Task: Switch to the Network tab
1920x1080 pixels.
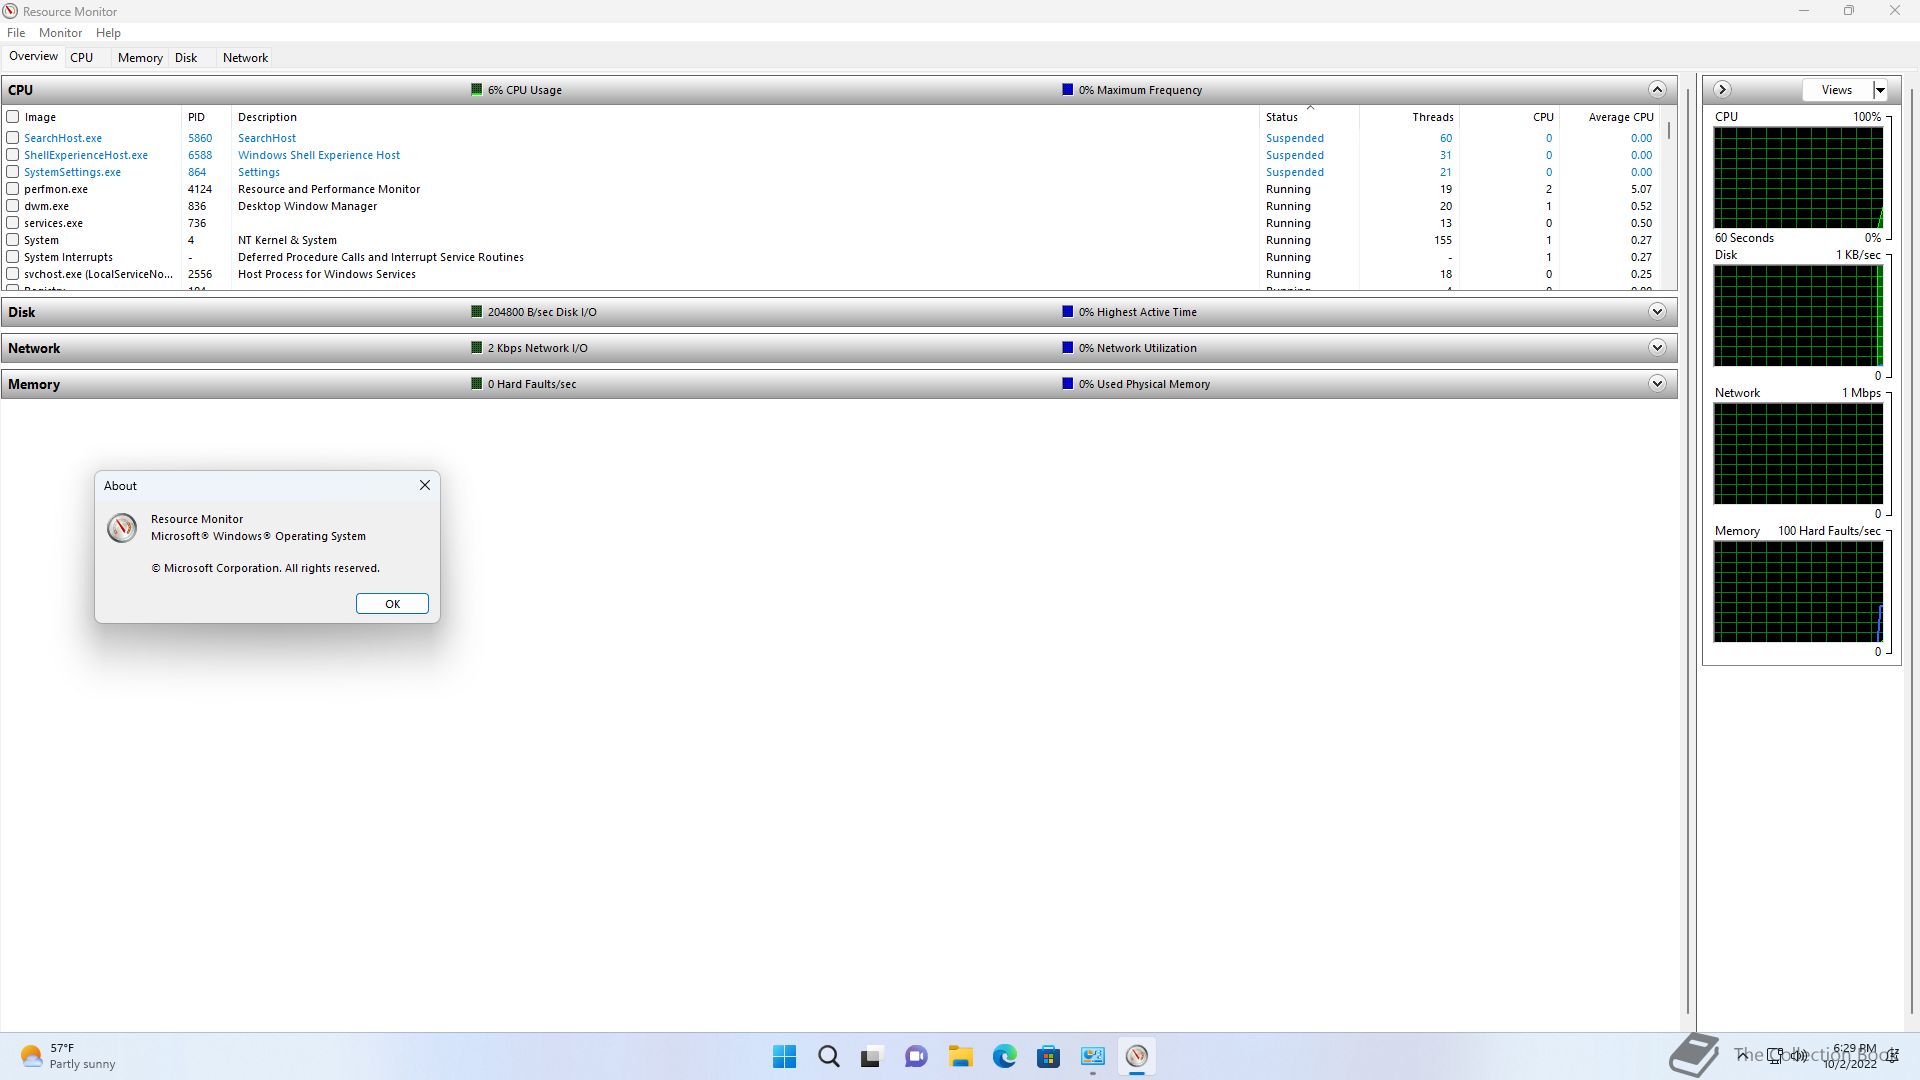Action: point(245,58)
